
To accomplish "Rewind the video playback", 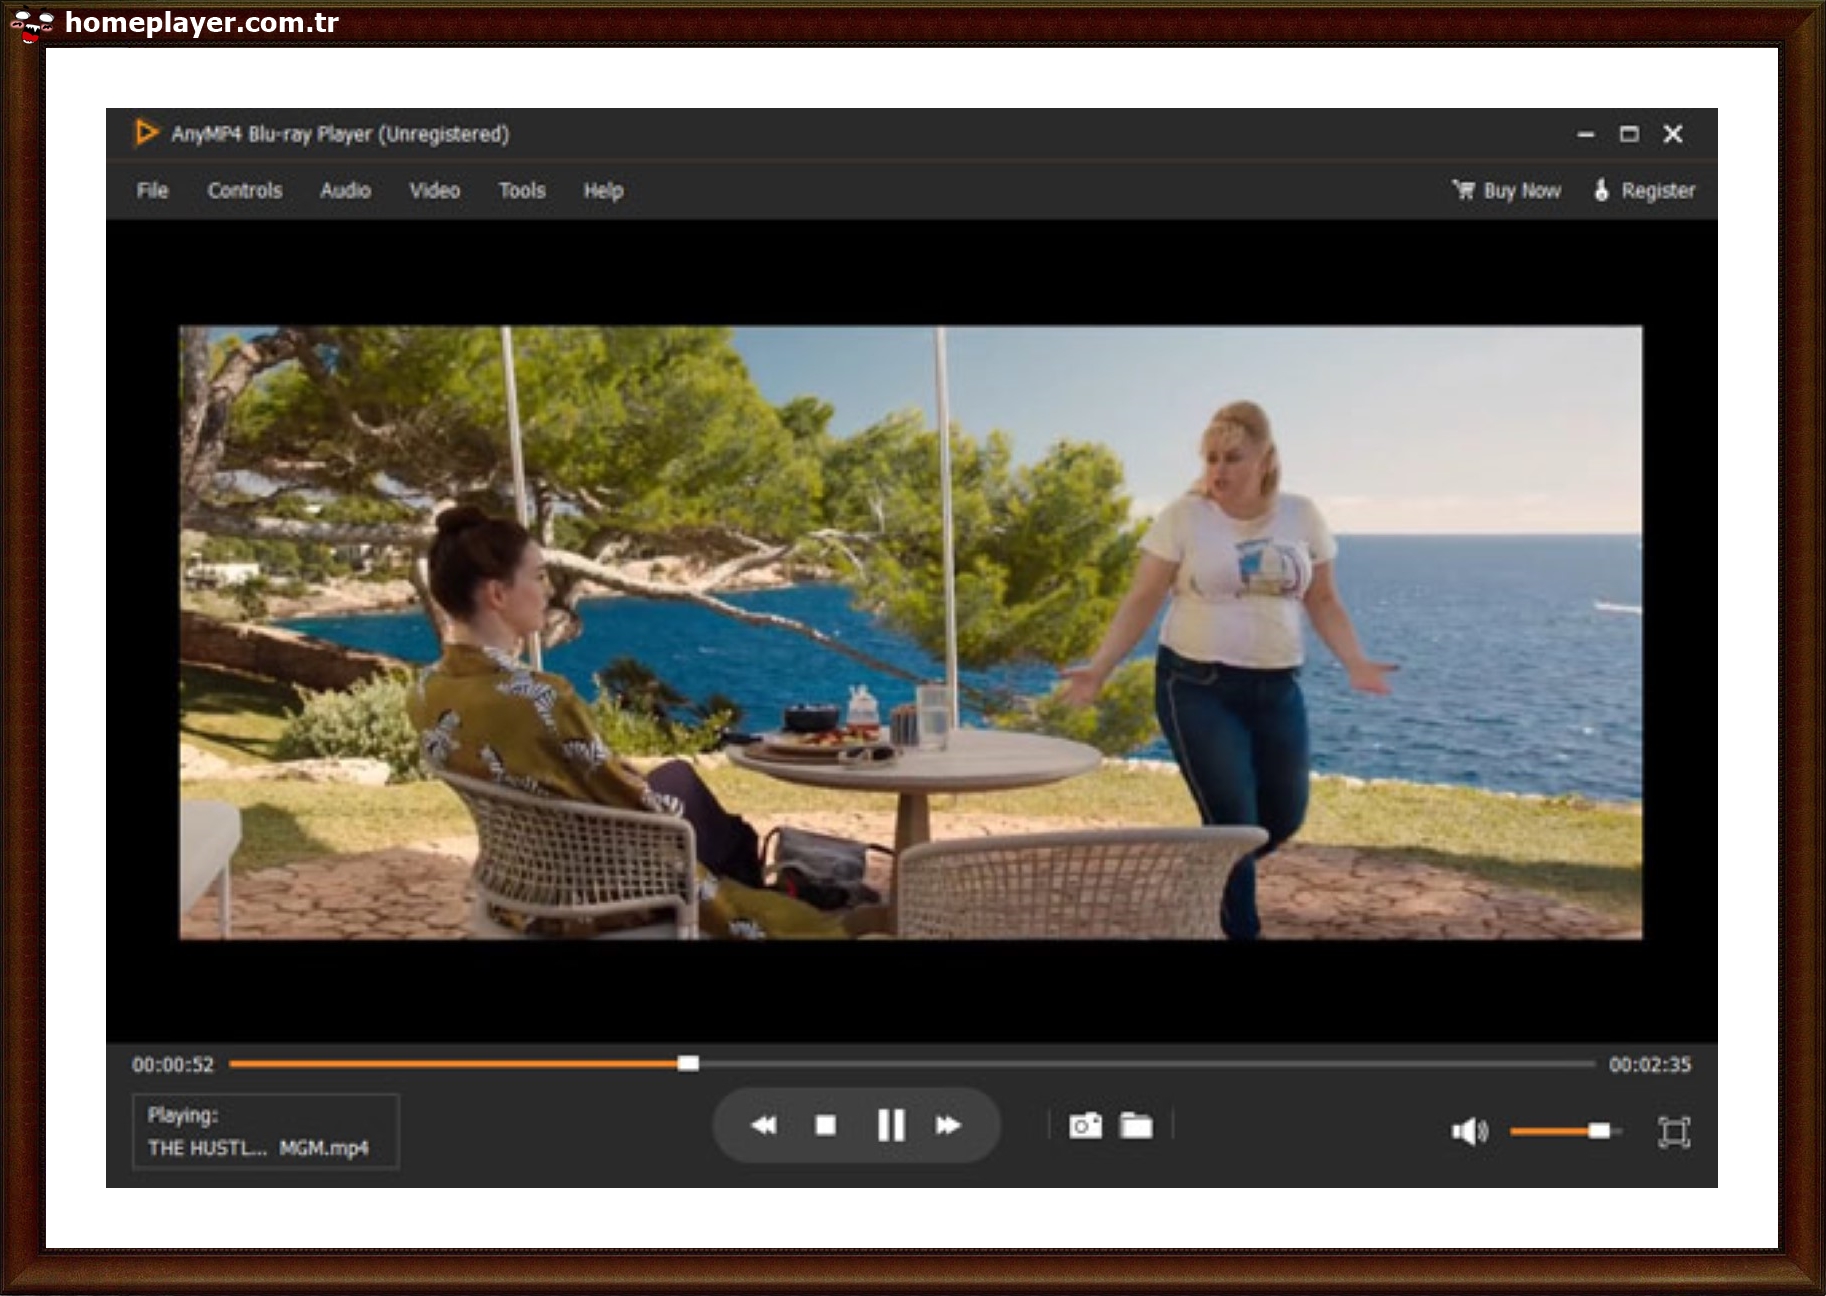I will point(764,1125).
